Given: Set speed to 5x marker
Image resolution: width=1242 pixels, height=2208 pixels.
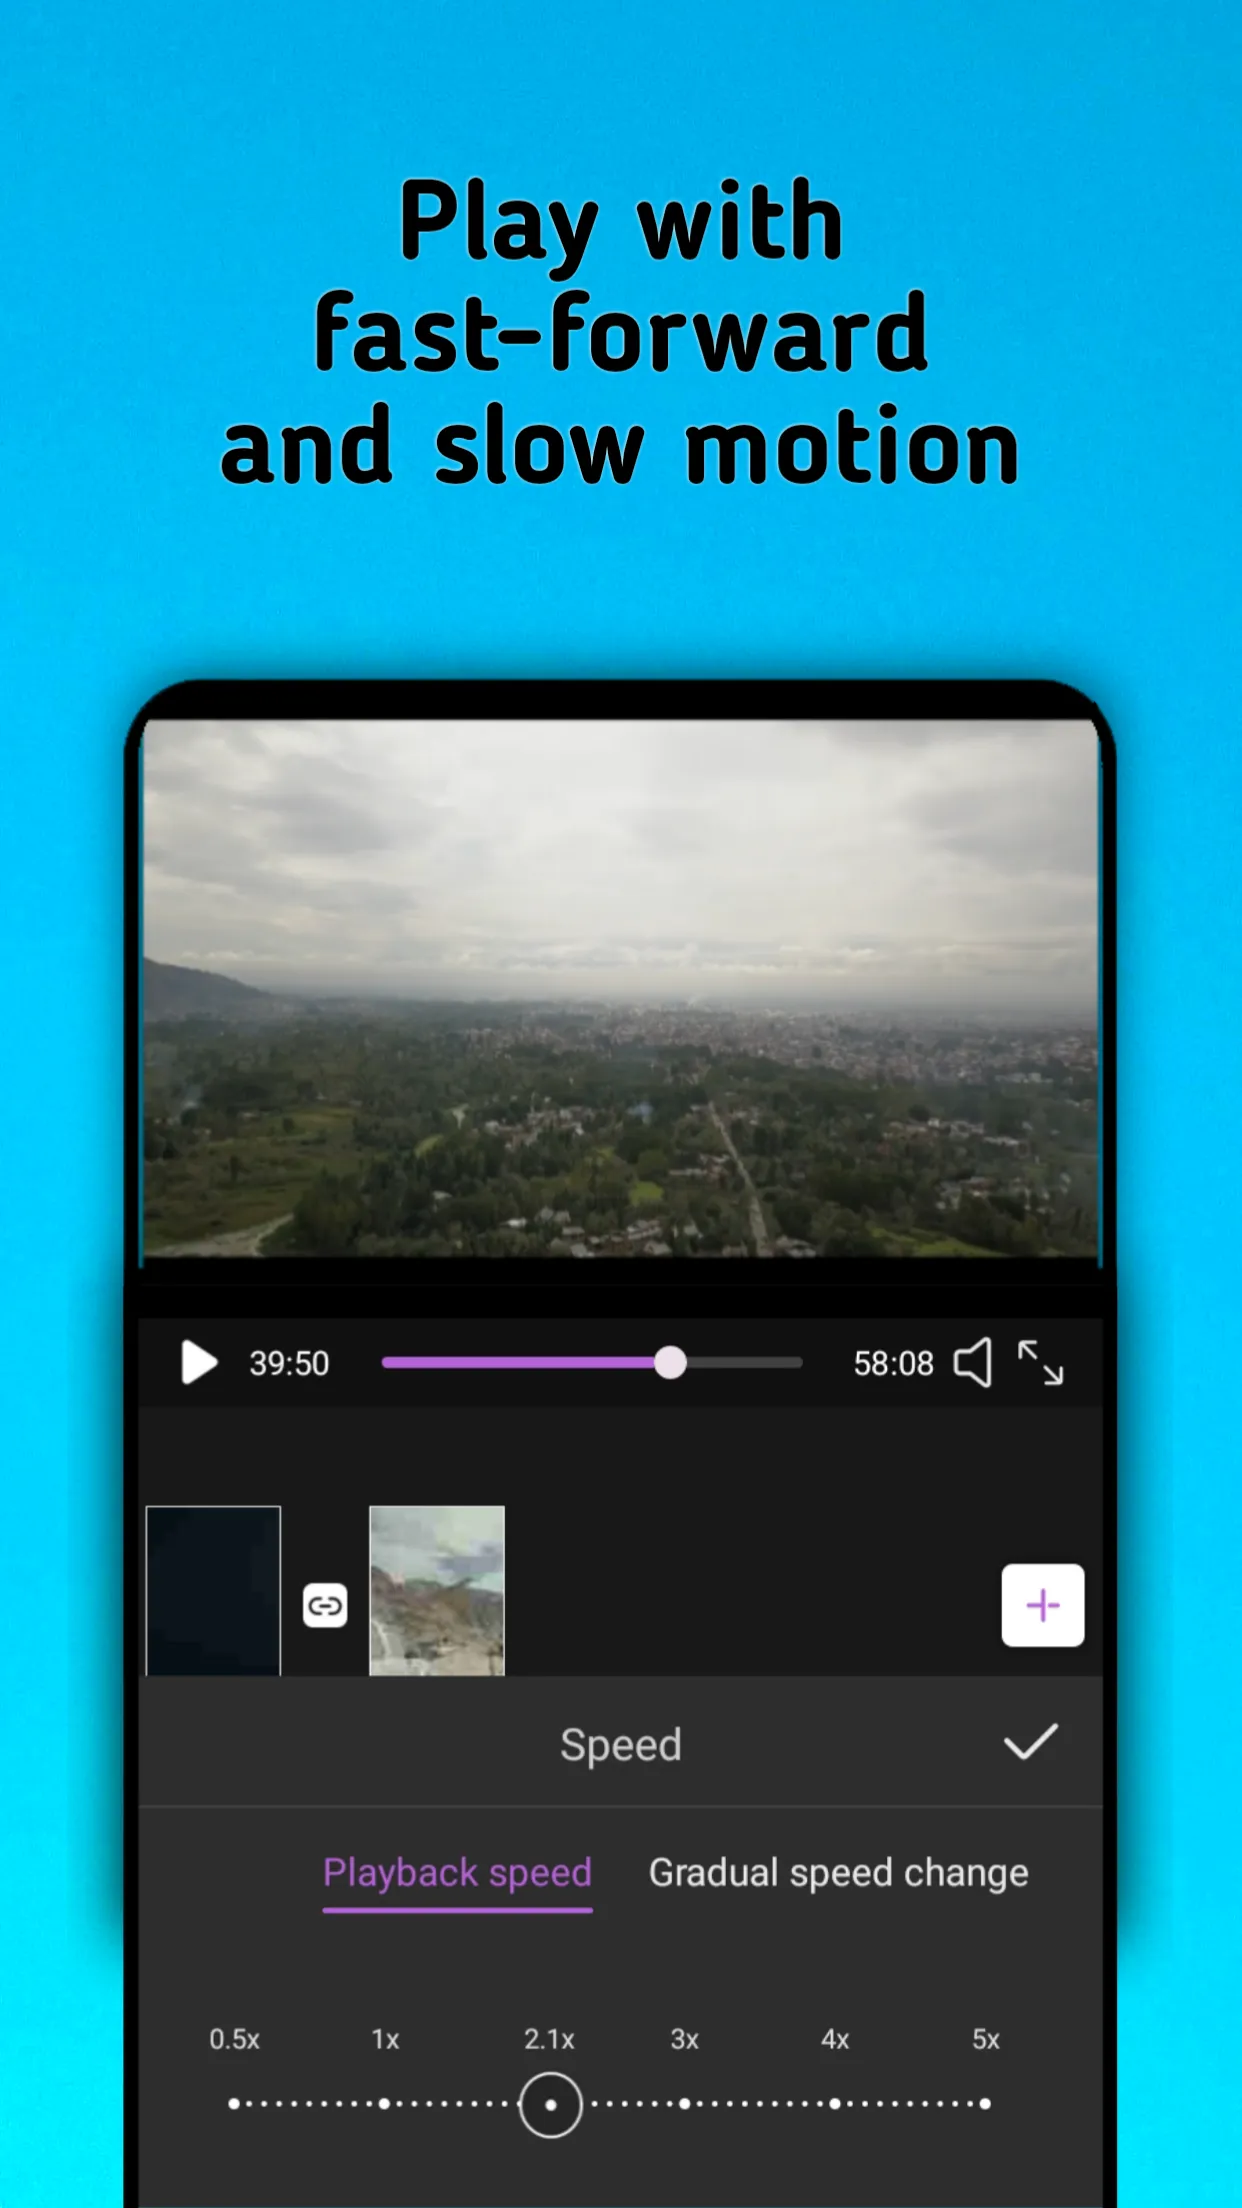Looking at the screenshot, I should [985, 2104].
